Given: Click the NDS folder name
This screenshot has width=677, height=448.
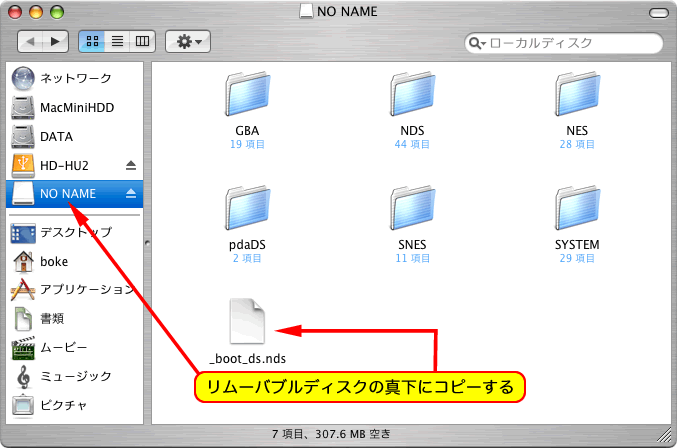Looking at the screenshot, I should tap(412, 130).
